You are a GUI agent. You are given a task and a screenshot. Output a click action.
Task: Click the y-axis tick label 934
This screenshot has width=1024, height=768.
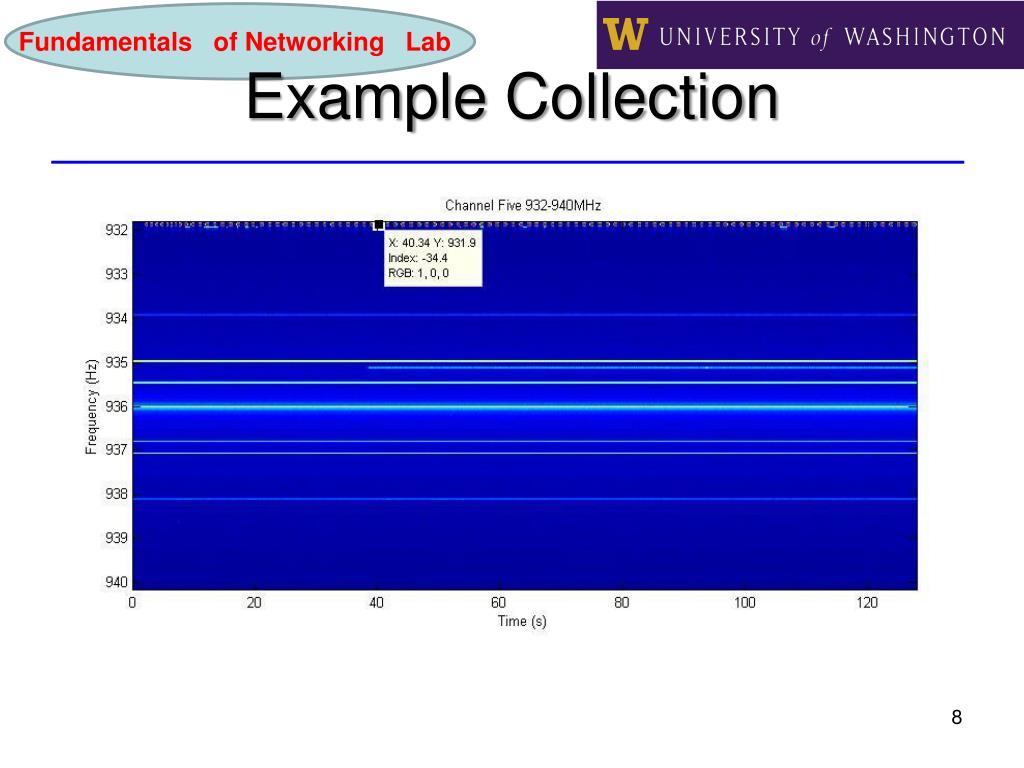[x=116, y=318]
